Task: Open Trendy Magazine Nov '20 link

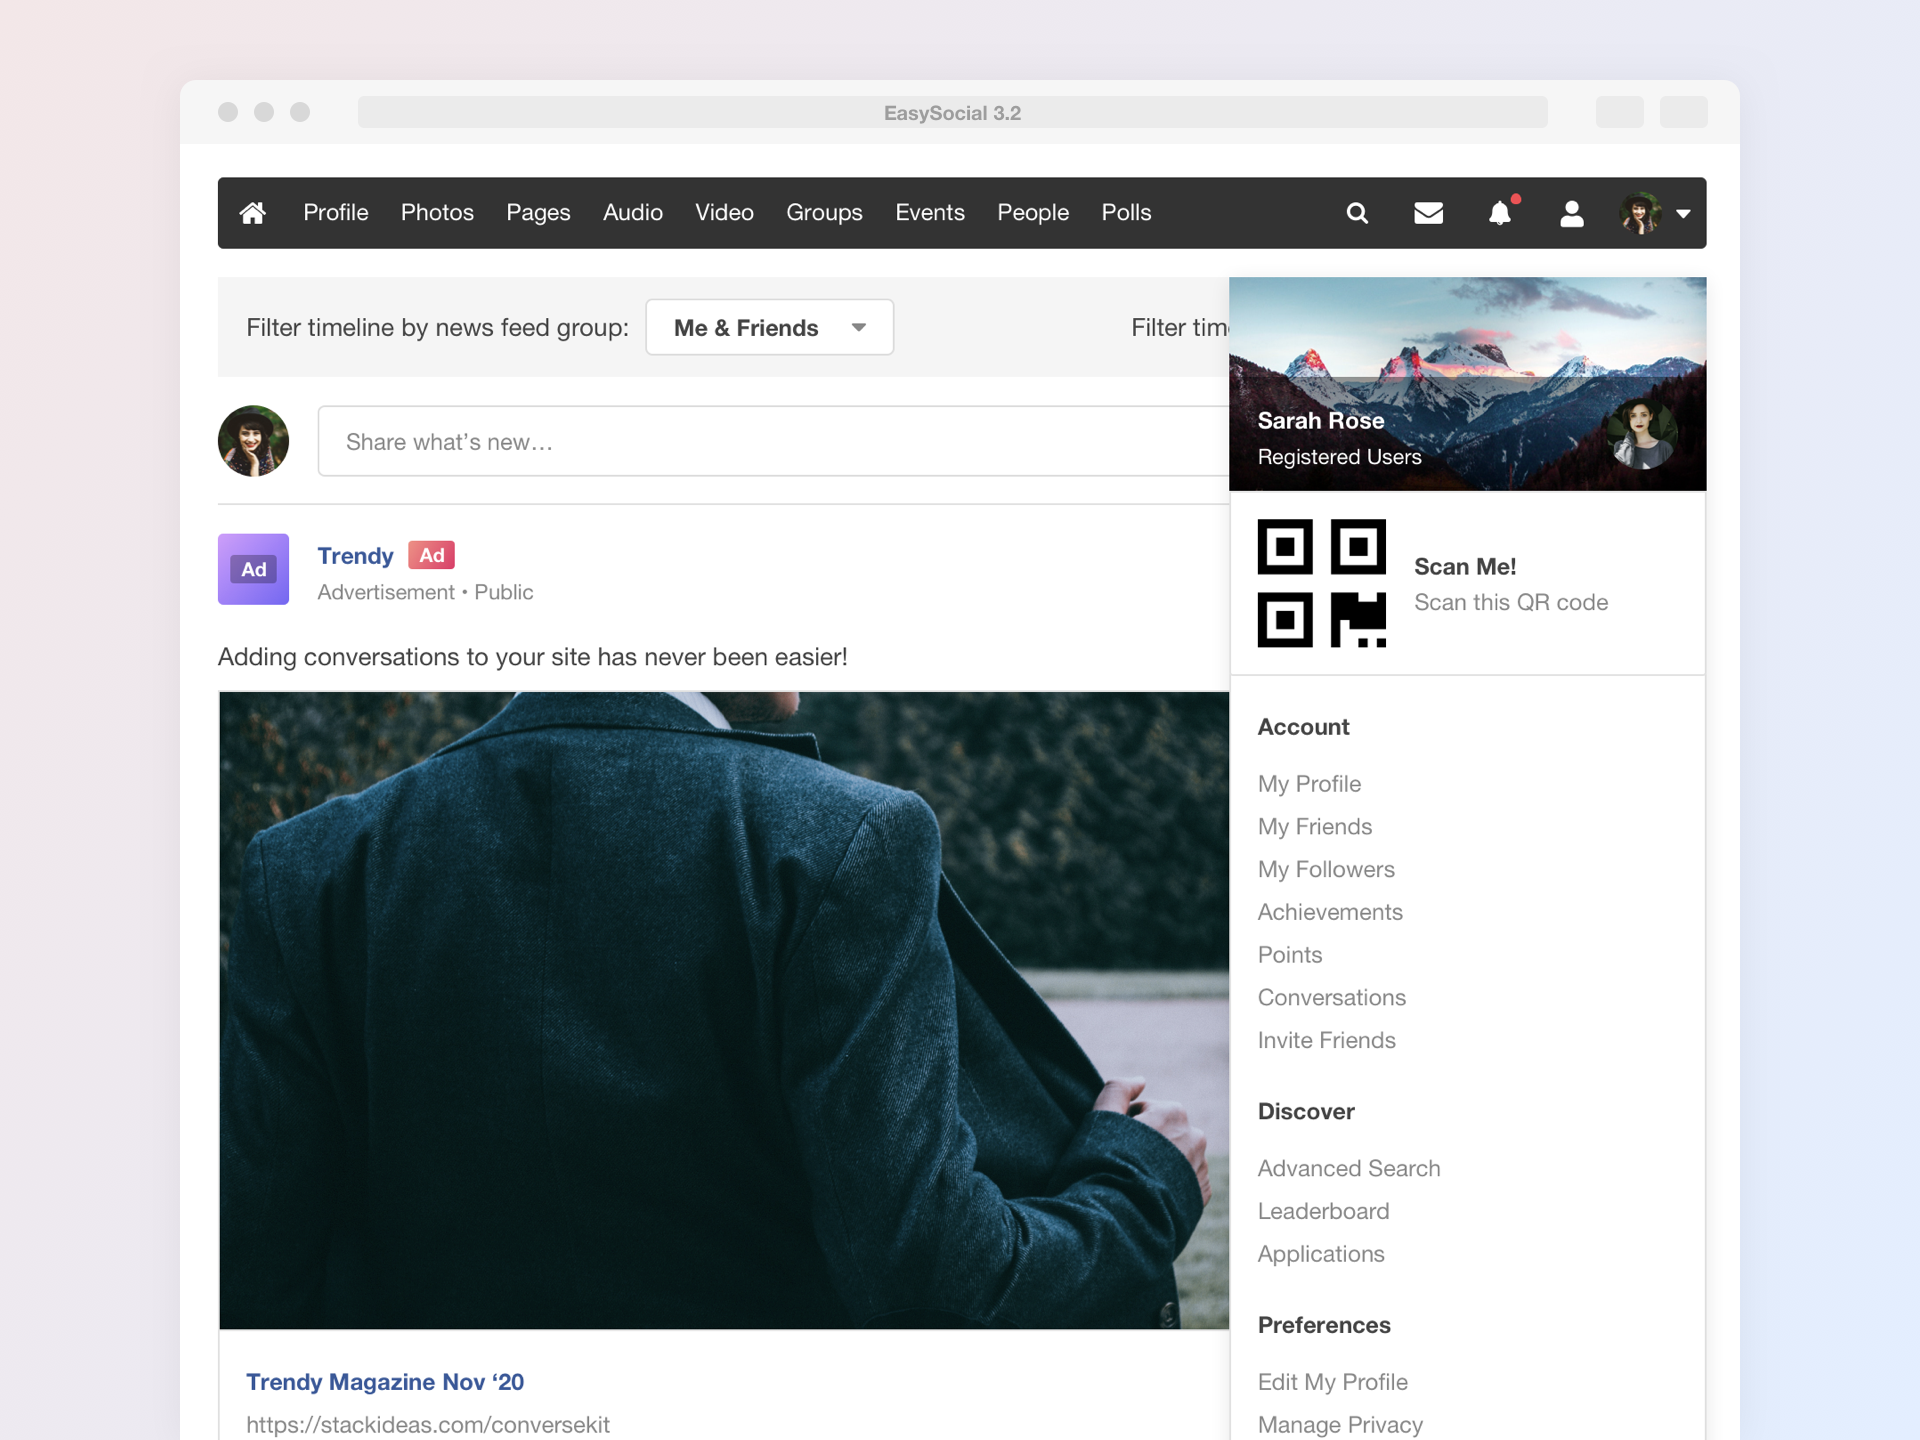Action: click(x=385, y=1381)
